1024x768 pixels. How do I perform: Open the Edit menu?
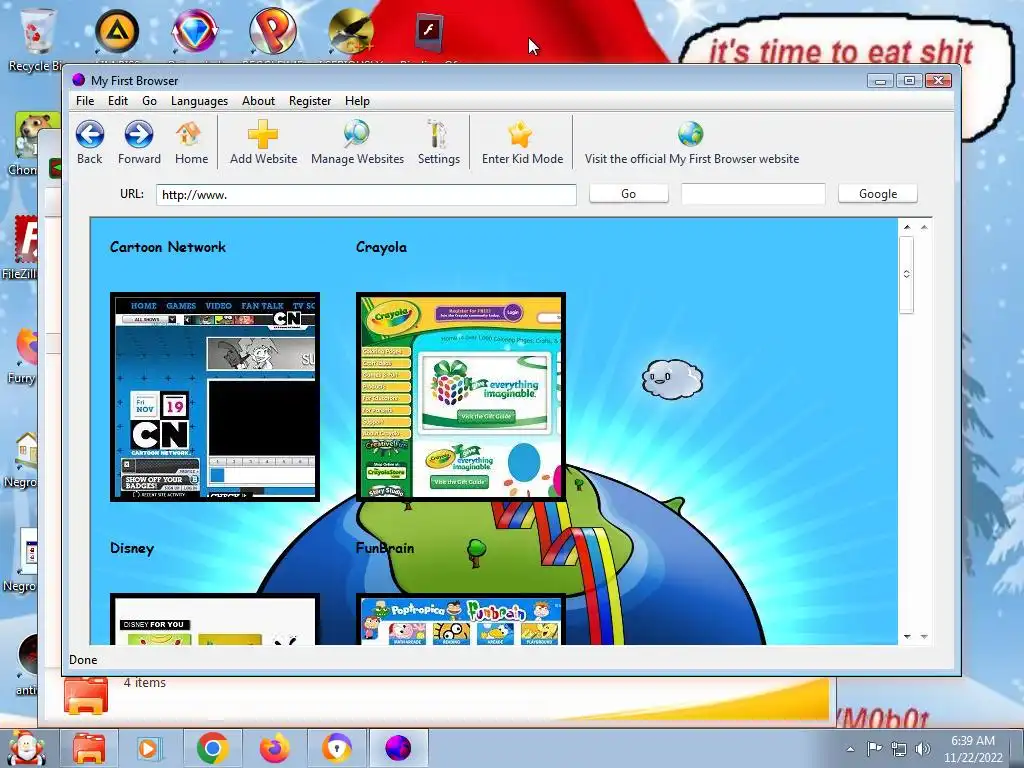[x=118, y=101]
